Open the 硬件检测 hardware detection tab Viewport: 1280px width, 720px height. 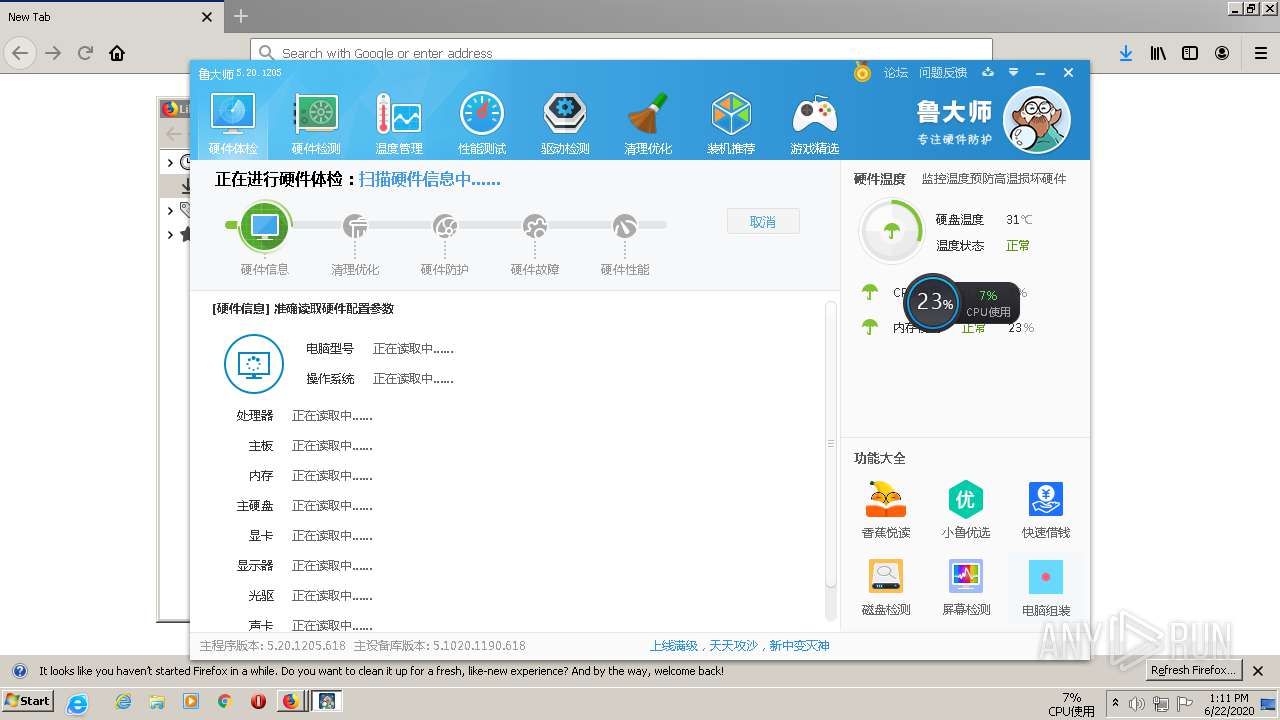pyautogui.click(x=316, y=124)
